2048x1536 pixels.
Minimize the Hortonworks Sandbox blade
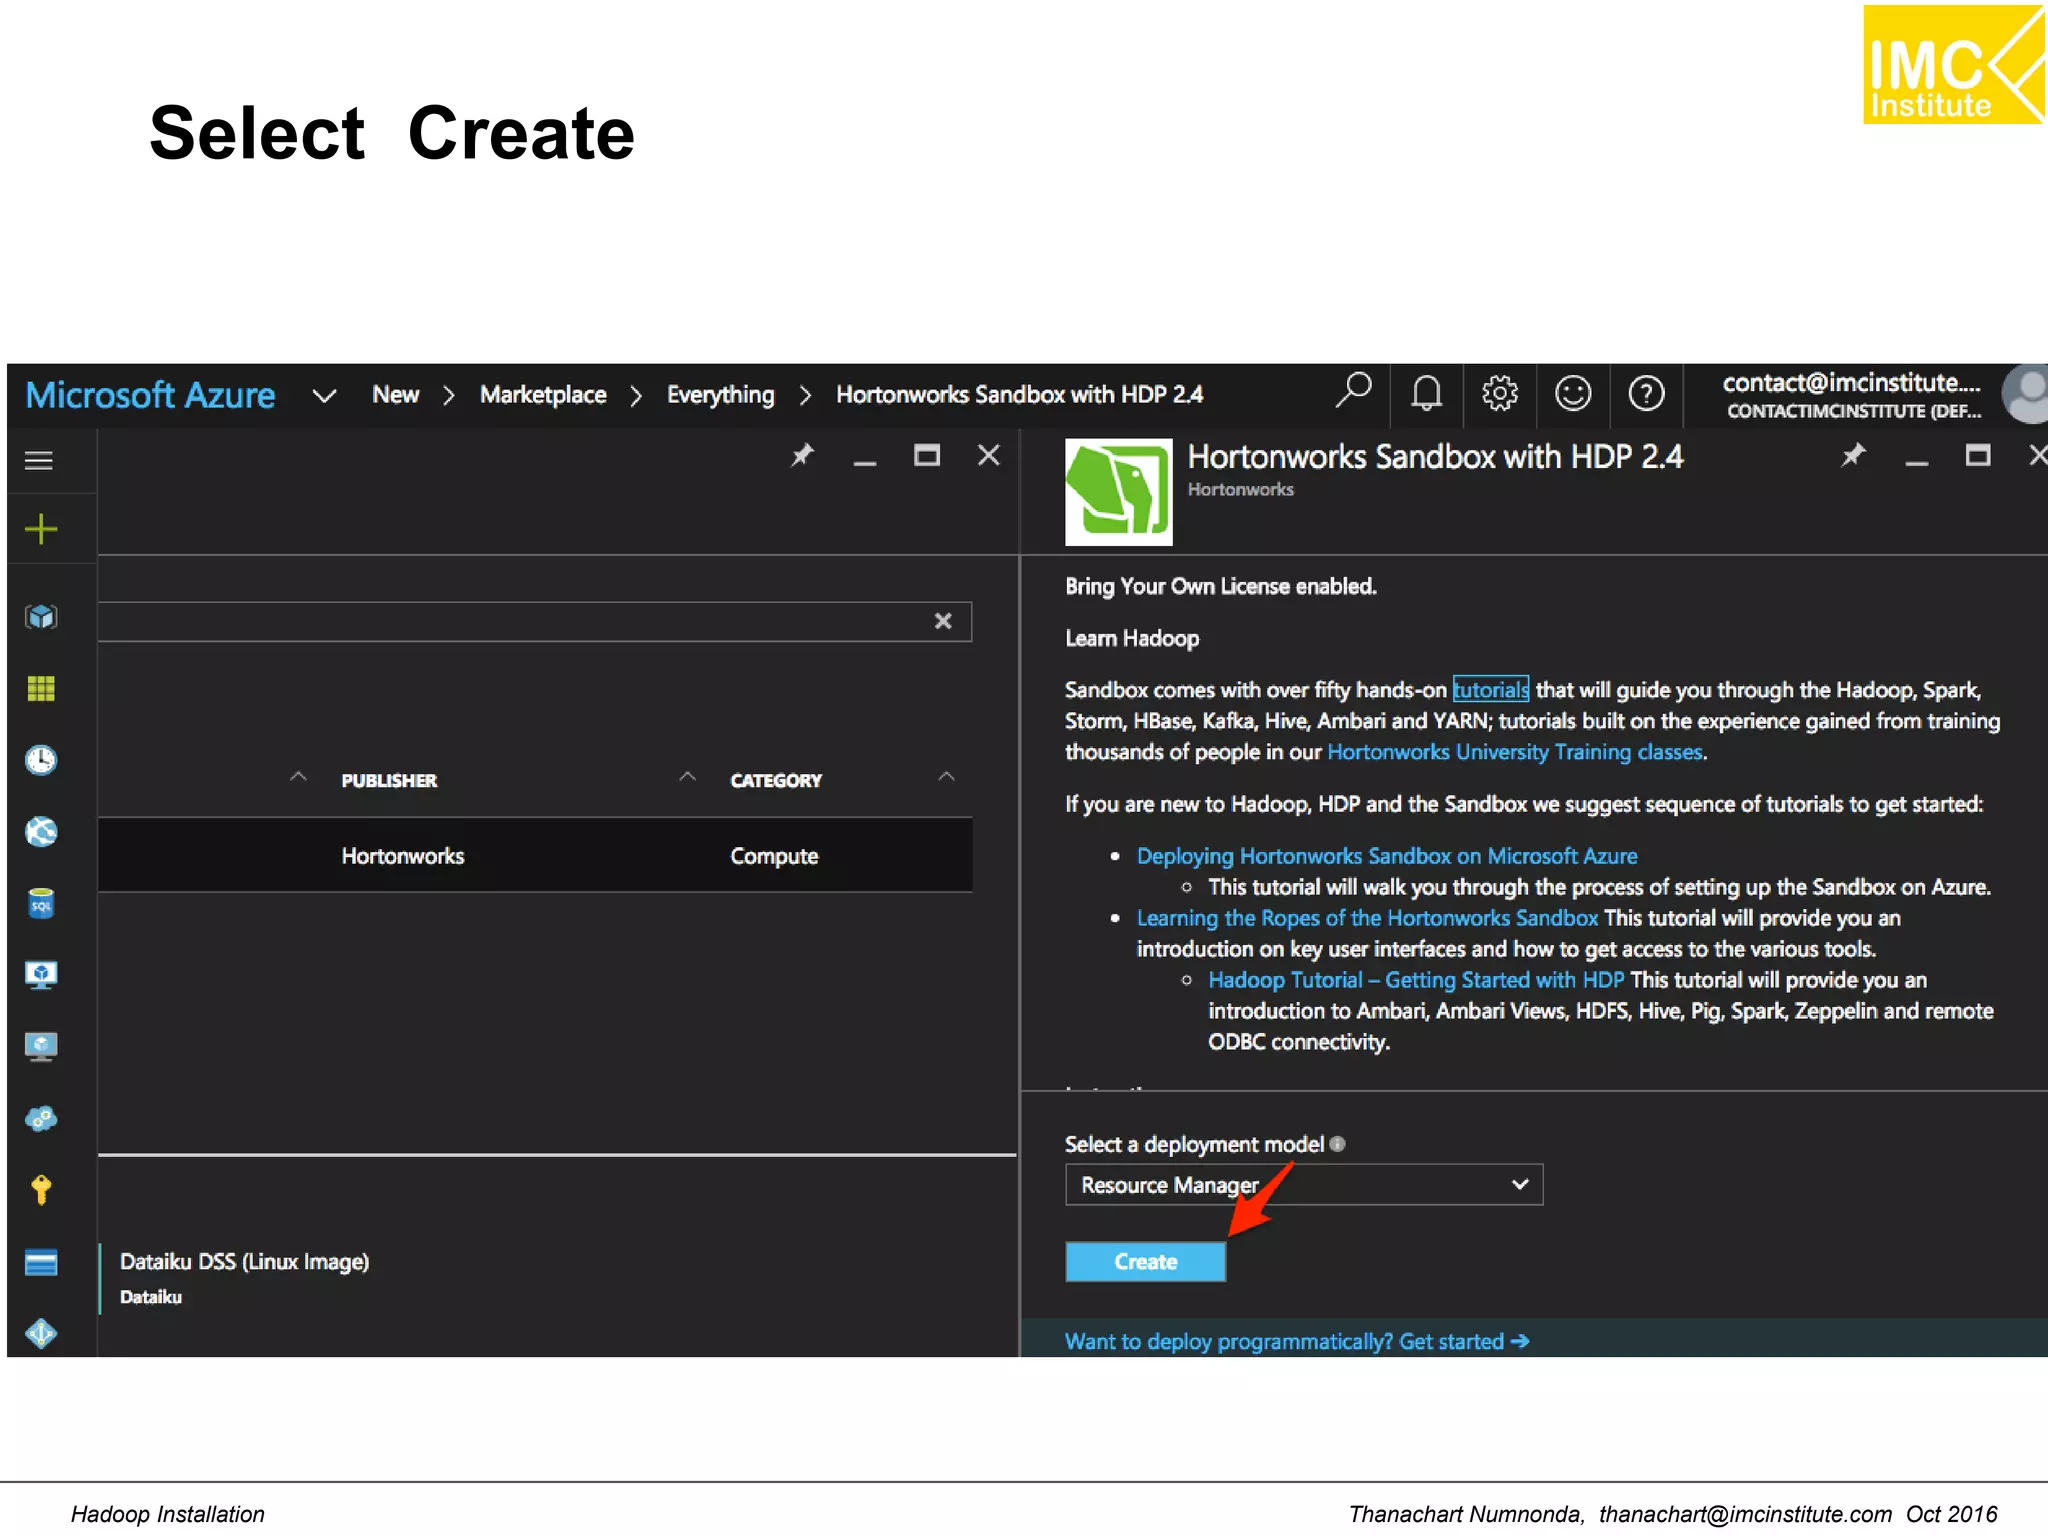pos(1916,462)
